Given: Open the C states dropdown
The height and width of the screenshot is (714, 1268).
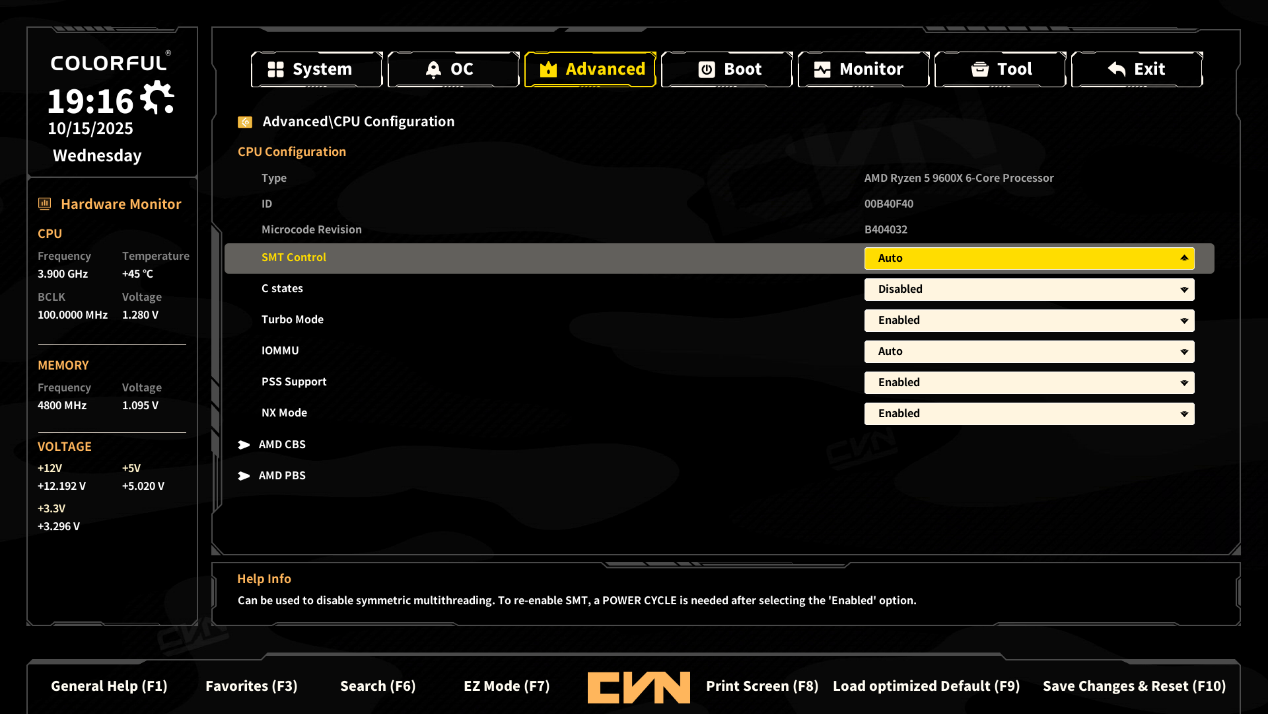Looking at the screenshot, I should click(x=1029, y=289).
